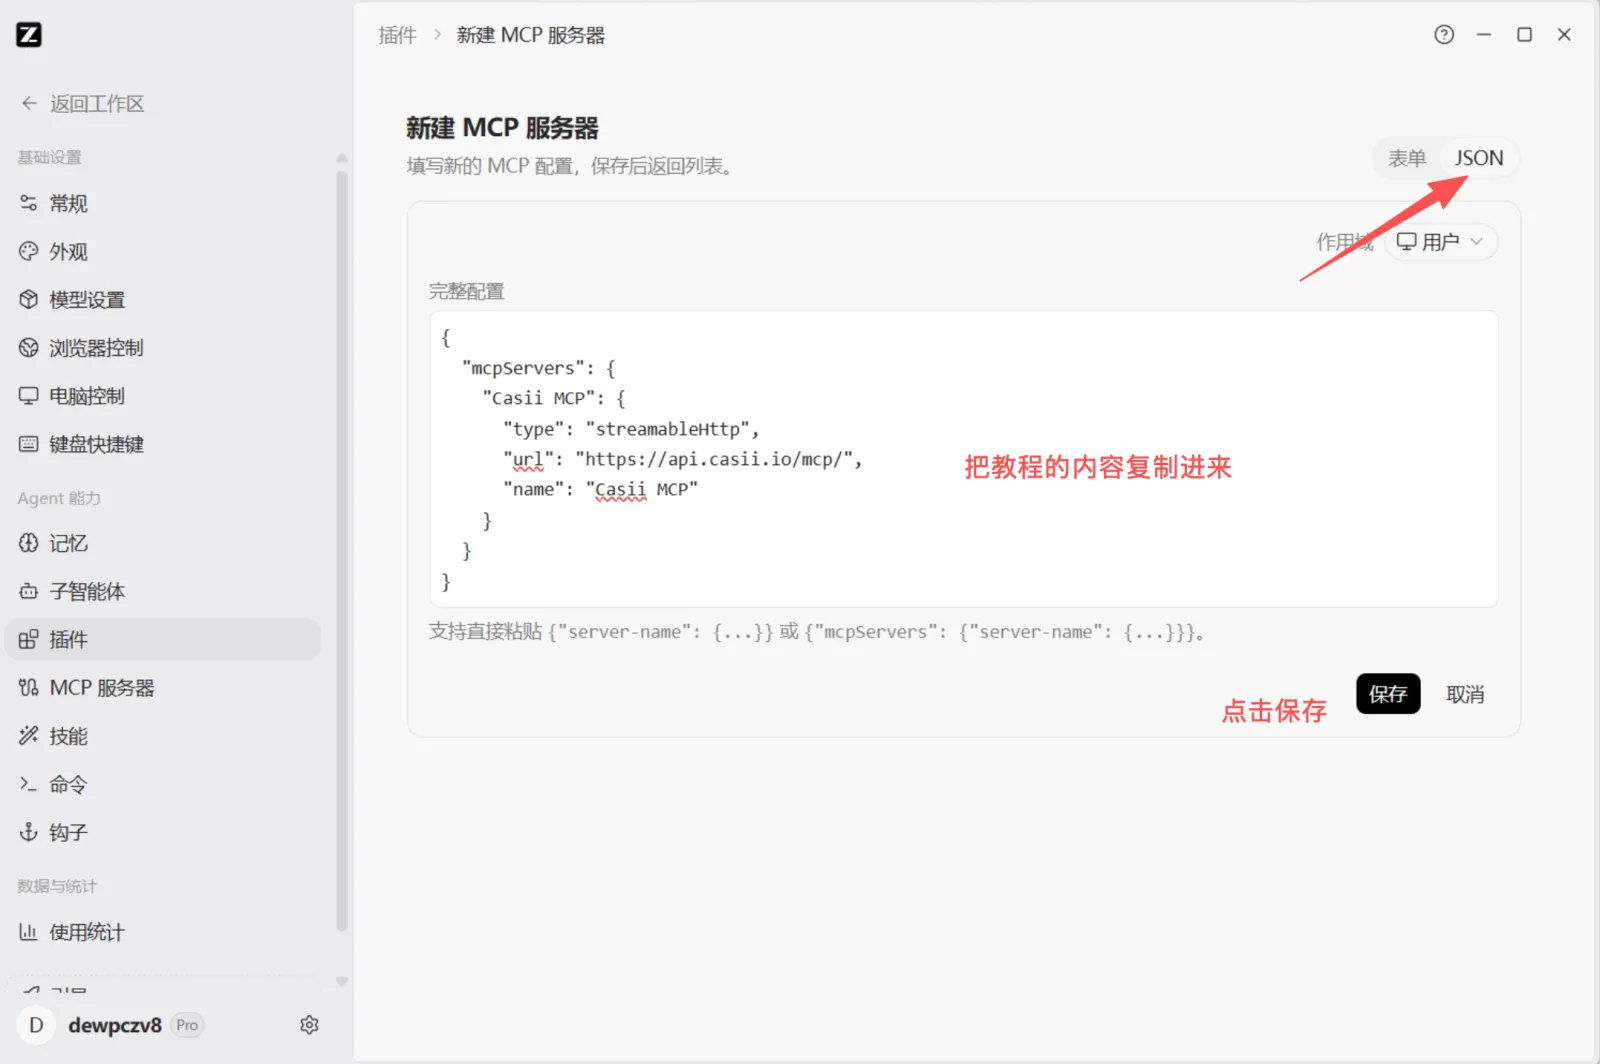Viewport: 1600px width, 1064px height.
Task: Click the https://api.casii.io/mcp/ url text
Action: [x=714, y=459]
